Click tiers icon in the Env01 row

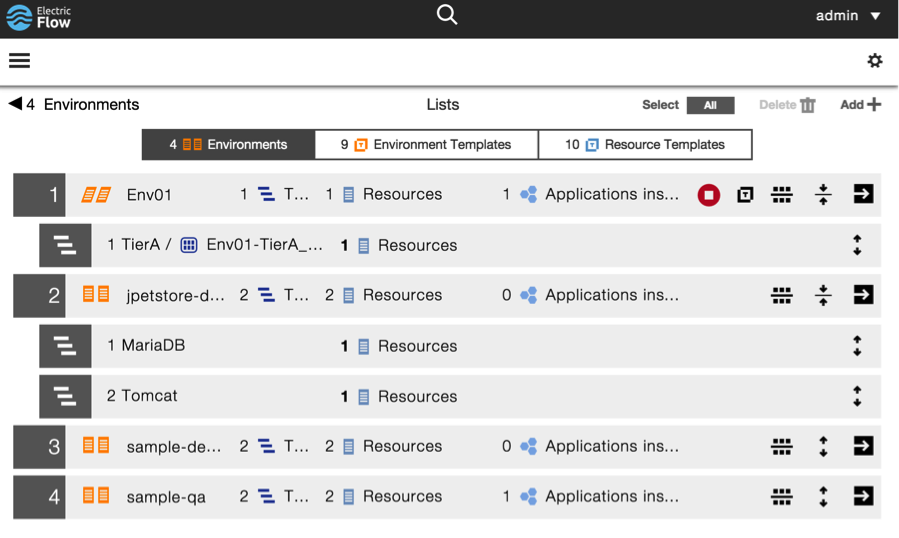coord(266,194)
